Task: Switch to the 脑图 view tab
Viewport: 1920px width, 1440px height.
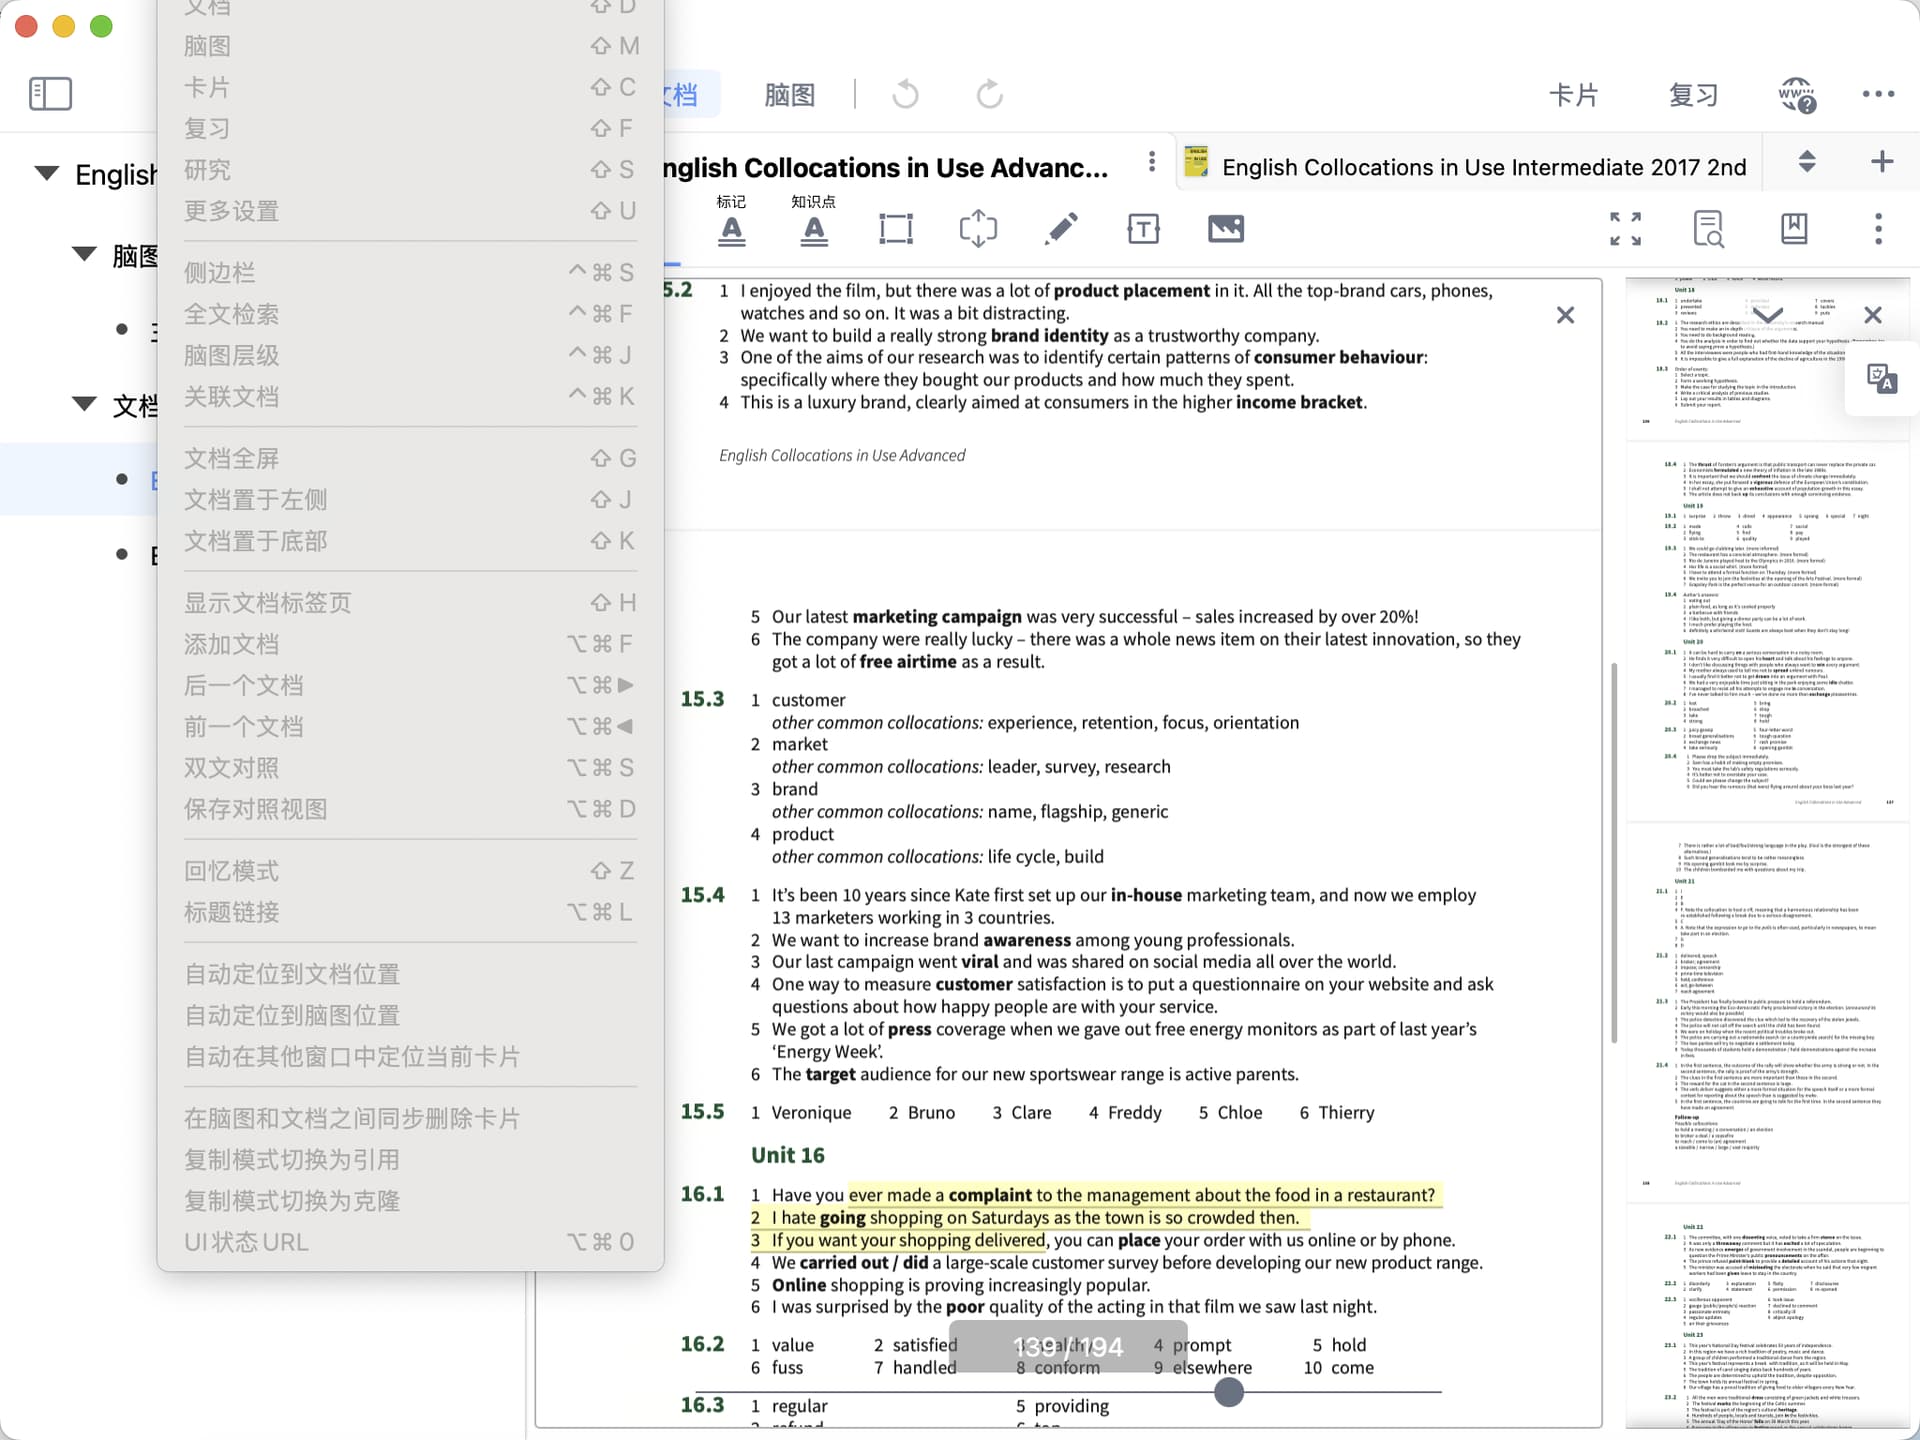Action: coord(789,95)
